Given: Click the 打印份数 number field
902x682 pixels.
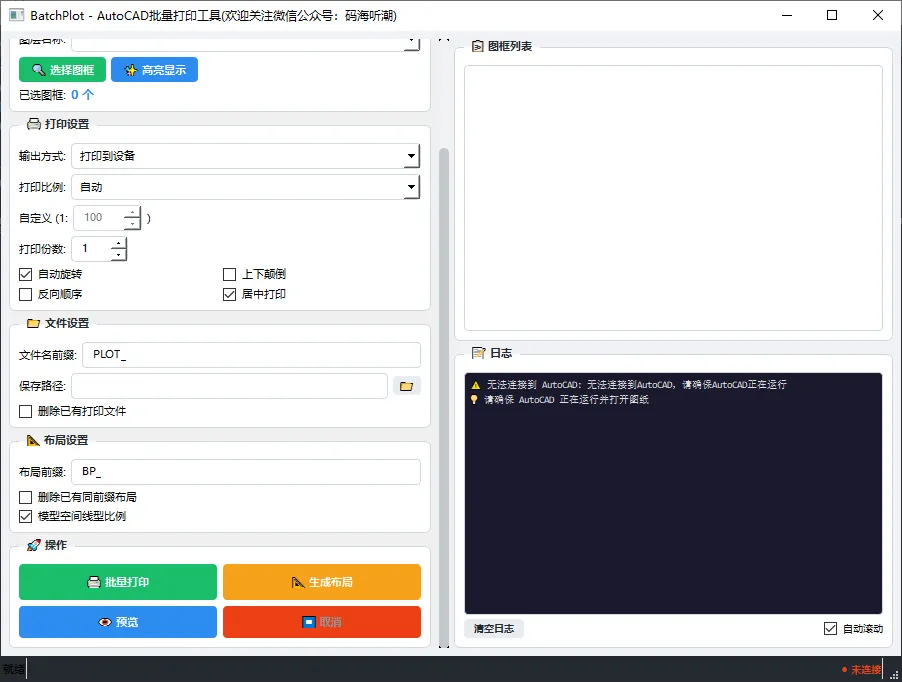Looking at the screenshot, I should click(x=92, y=248).
